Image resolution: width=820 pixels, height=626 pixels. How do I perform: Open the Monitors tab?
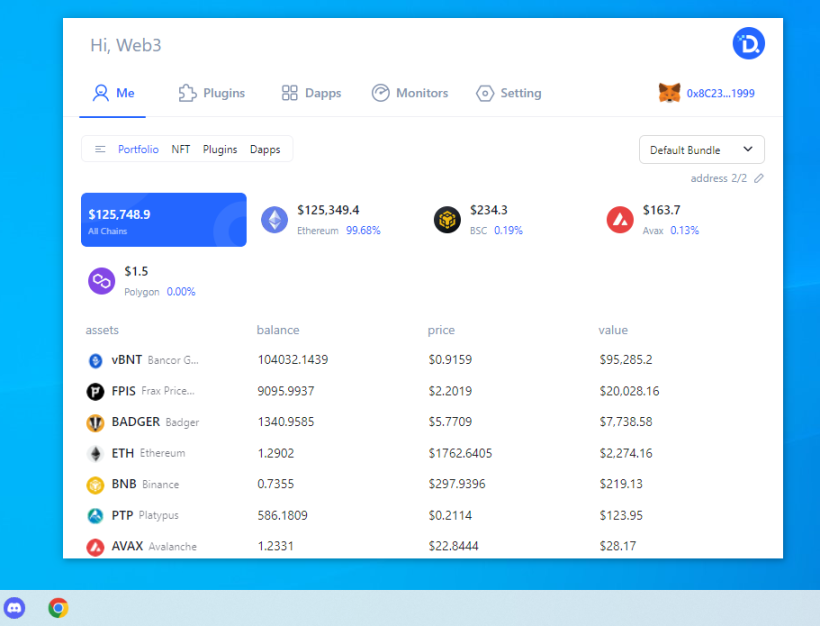pos(410,93)
